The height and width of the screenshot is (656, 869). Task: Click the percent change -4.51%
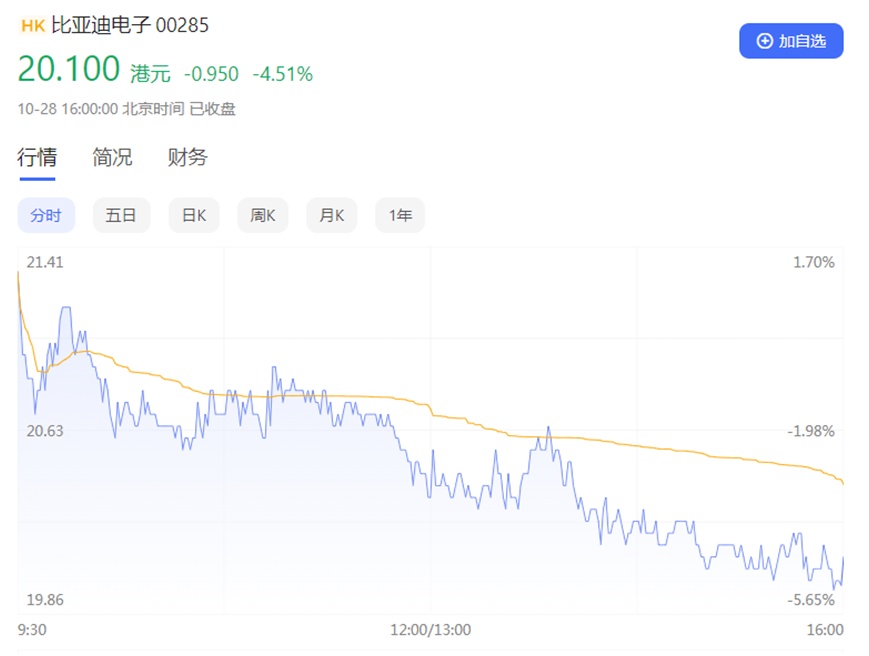(283, 74)
